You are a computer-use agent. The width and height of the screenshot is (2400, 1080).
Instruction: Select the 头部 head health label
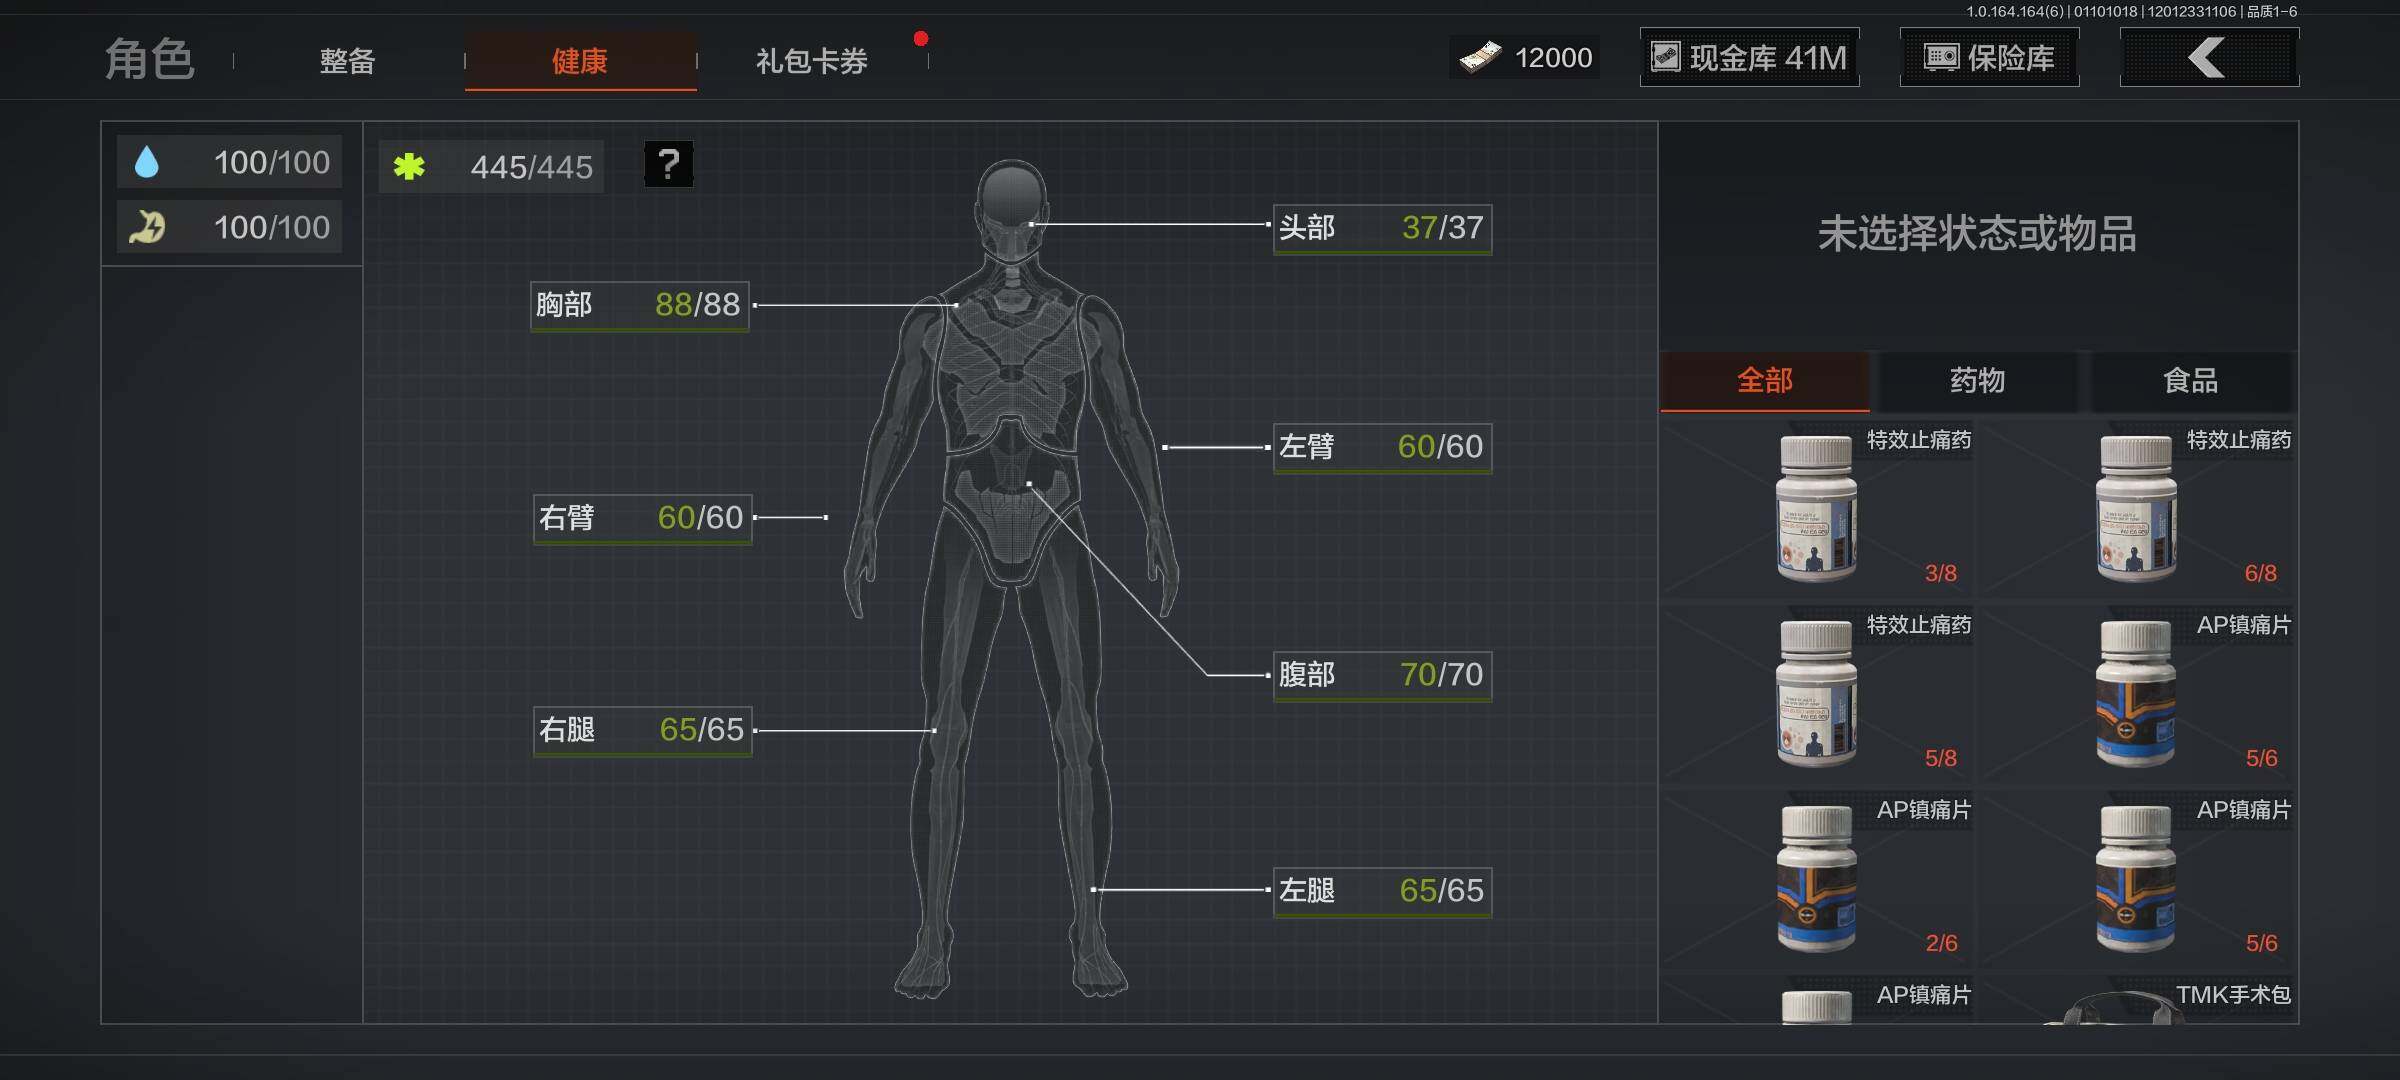pyautogui.click(x=1381, y=228)
